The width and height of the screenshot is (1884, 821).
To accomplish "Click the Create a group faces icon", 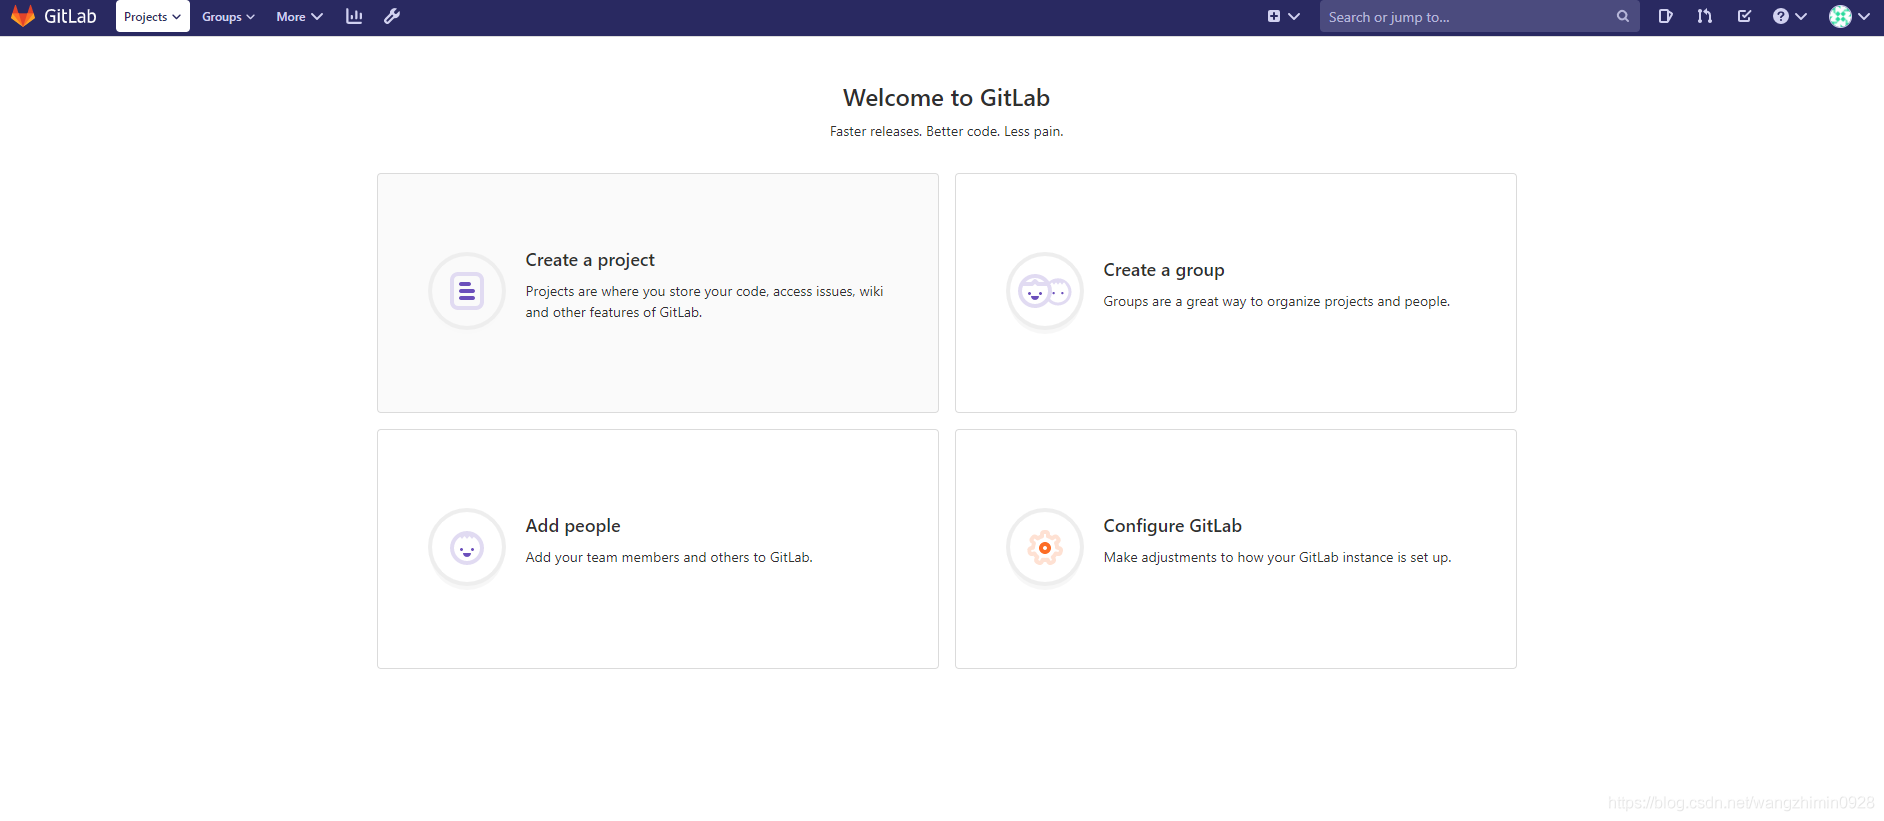I will (x=1045, y=291).
